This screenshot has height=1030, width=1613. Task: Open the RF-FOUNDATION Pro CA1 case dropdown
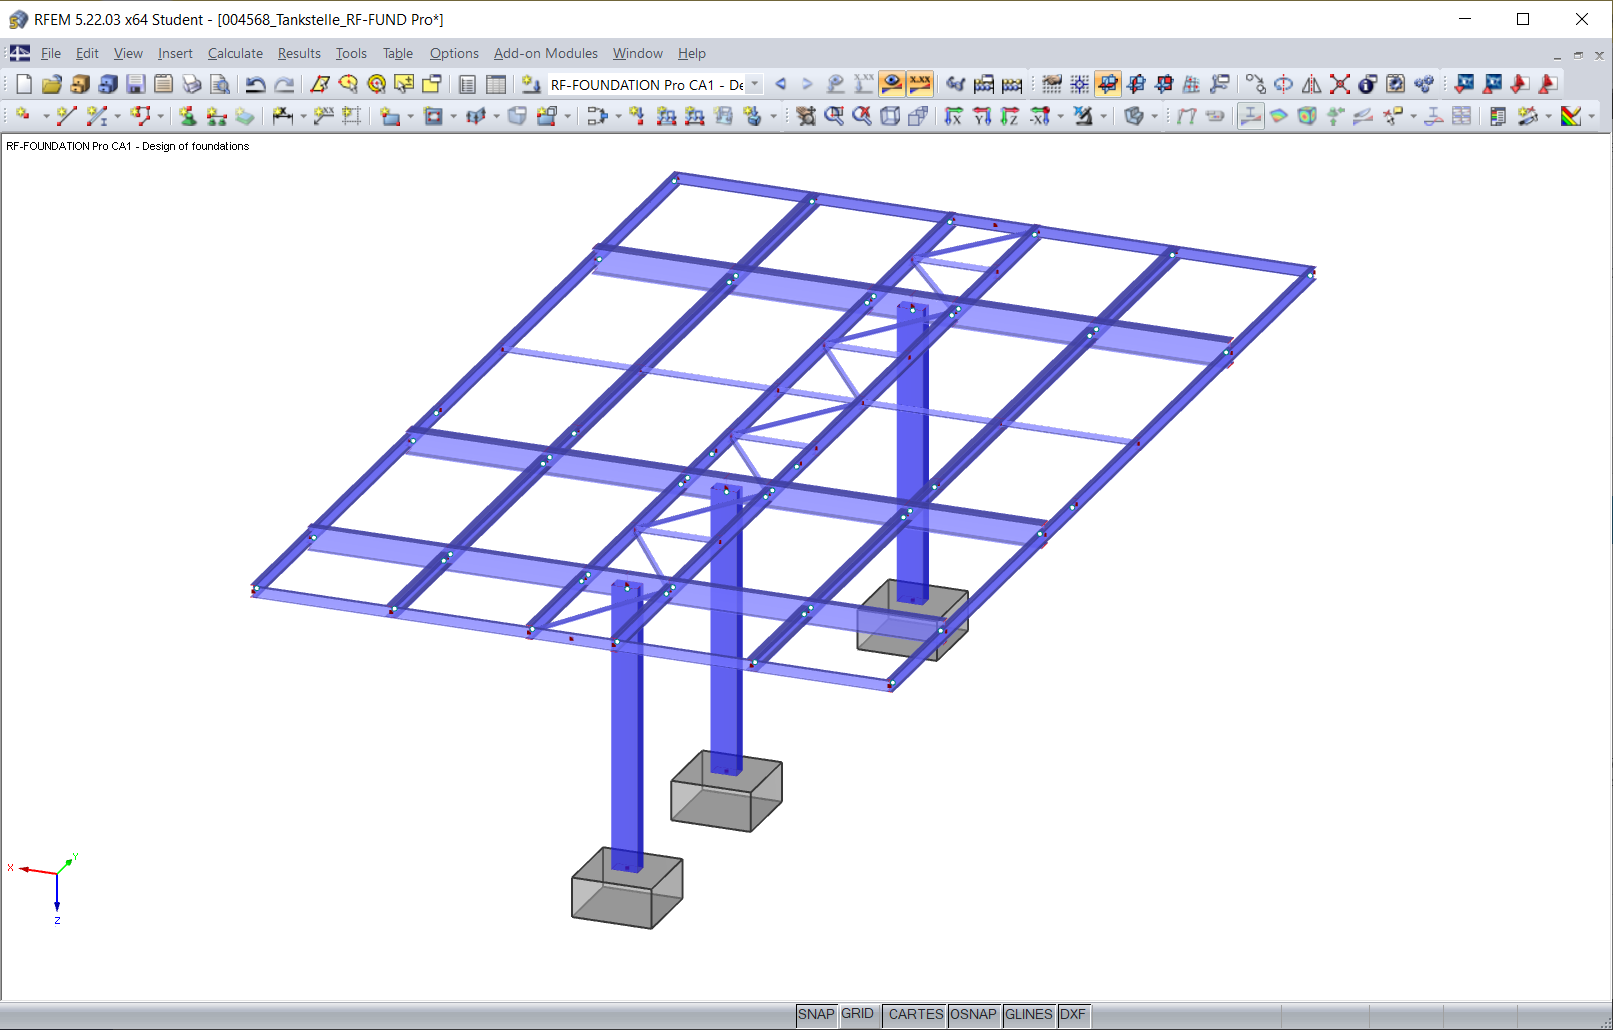point(756,84)
